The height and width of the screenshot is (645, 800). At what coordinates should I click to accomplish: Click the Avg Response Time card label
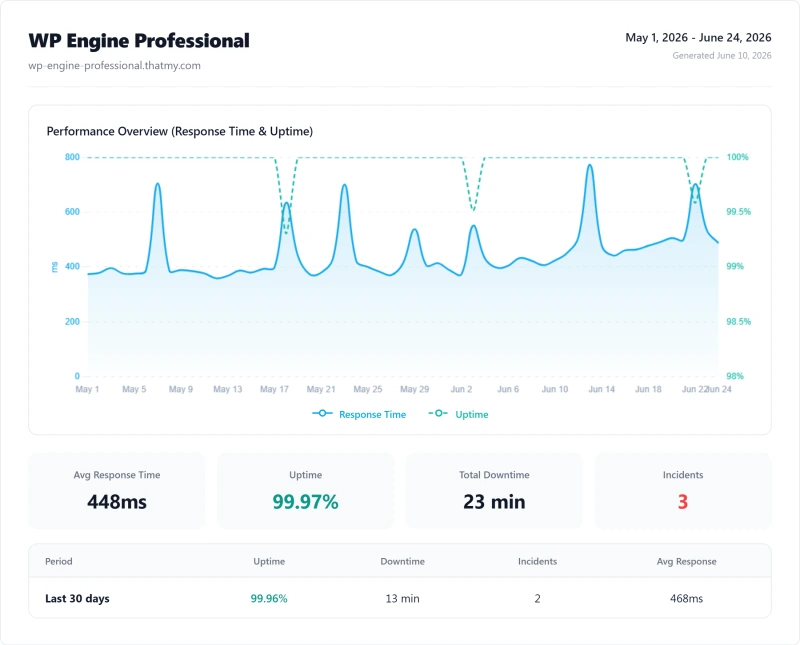click(x=117, y=475)
